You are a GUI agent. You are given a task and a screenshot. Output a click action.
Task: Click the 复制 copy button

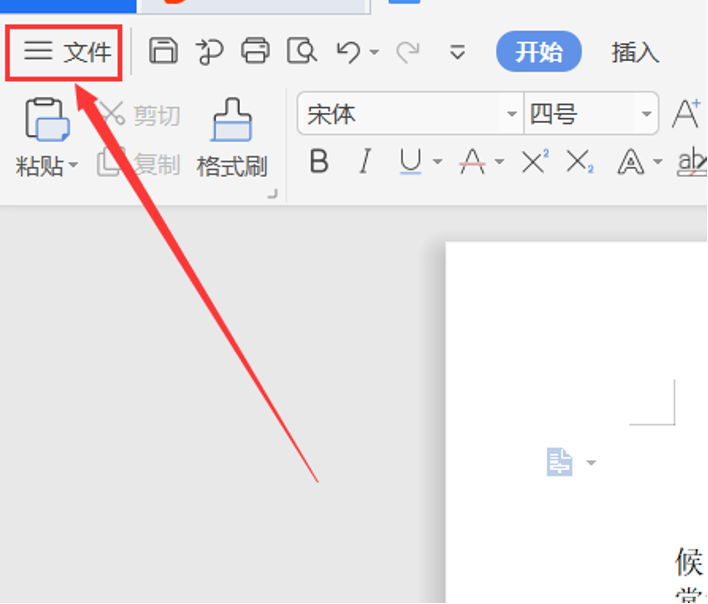(x=139, y=163)
